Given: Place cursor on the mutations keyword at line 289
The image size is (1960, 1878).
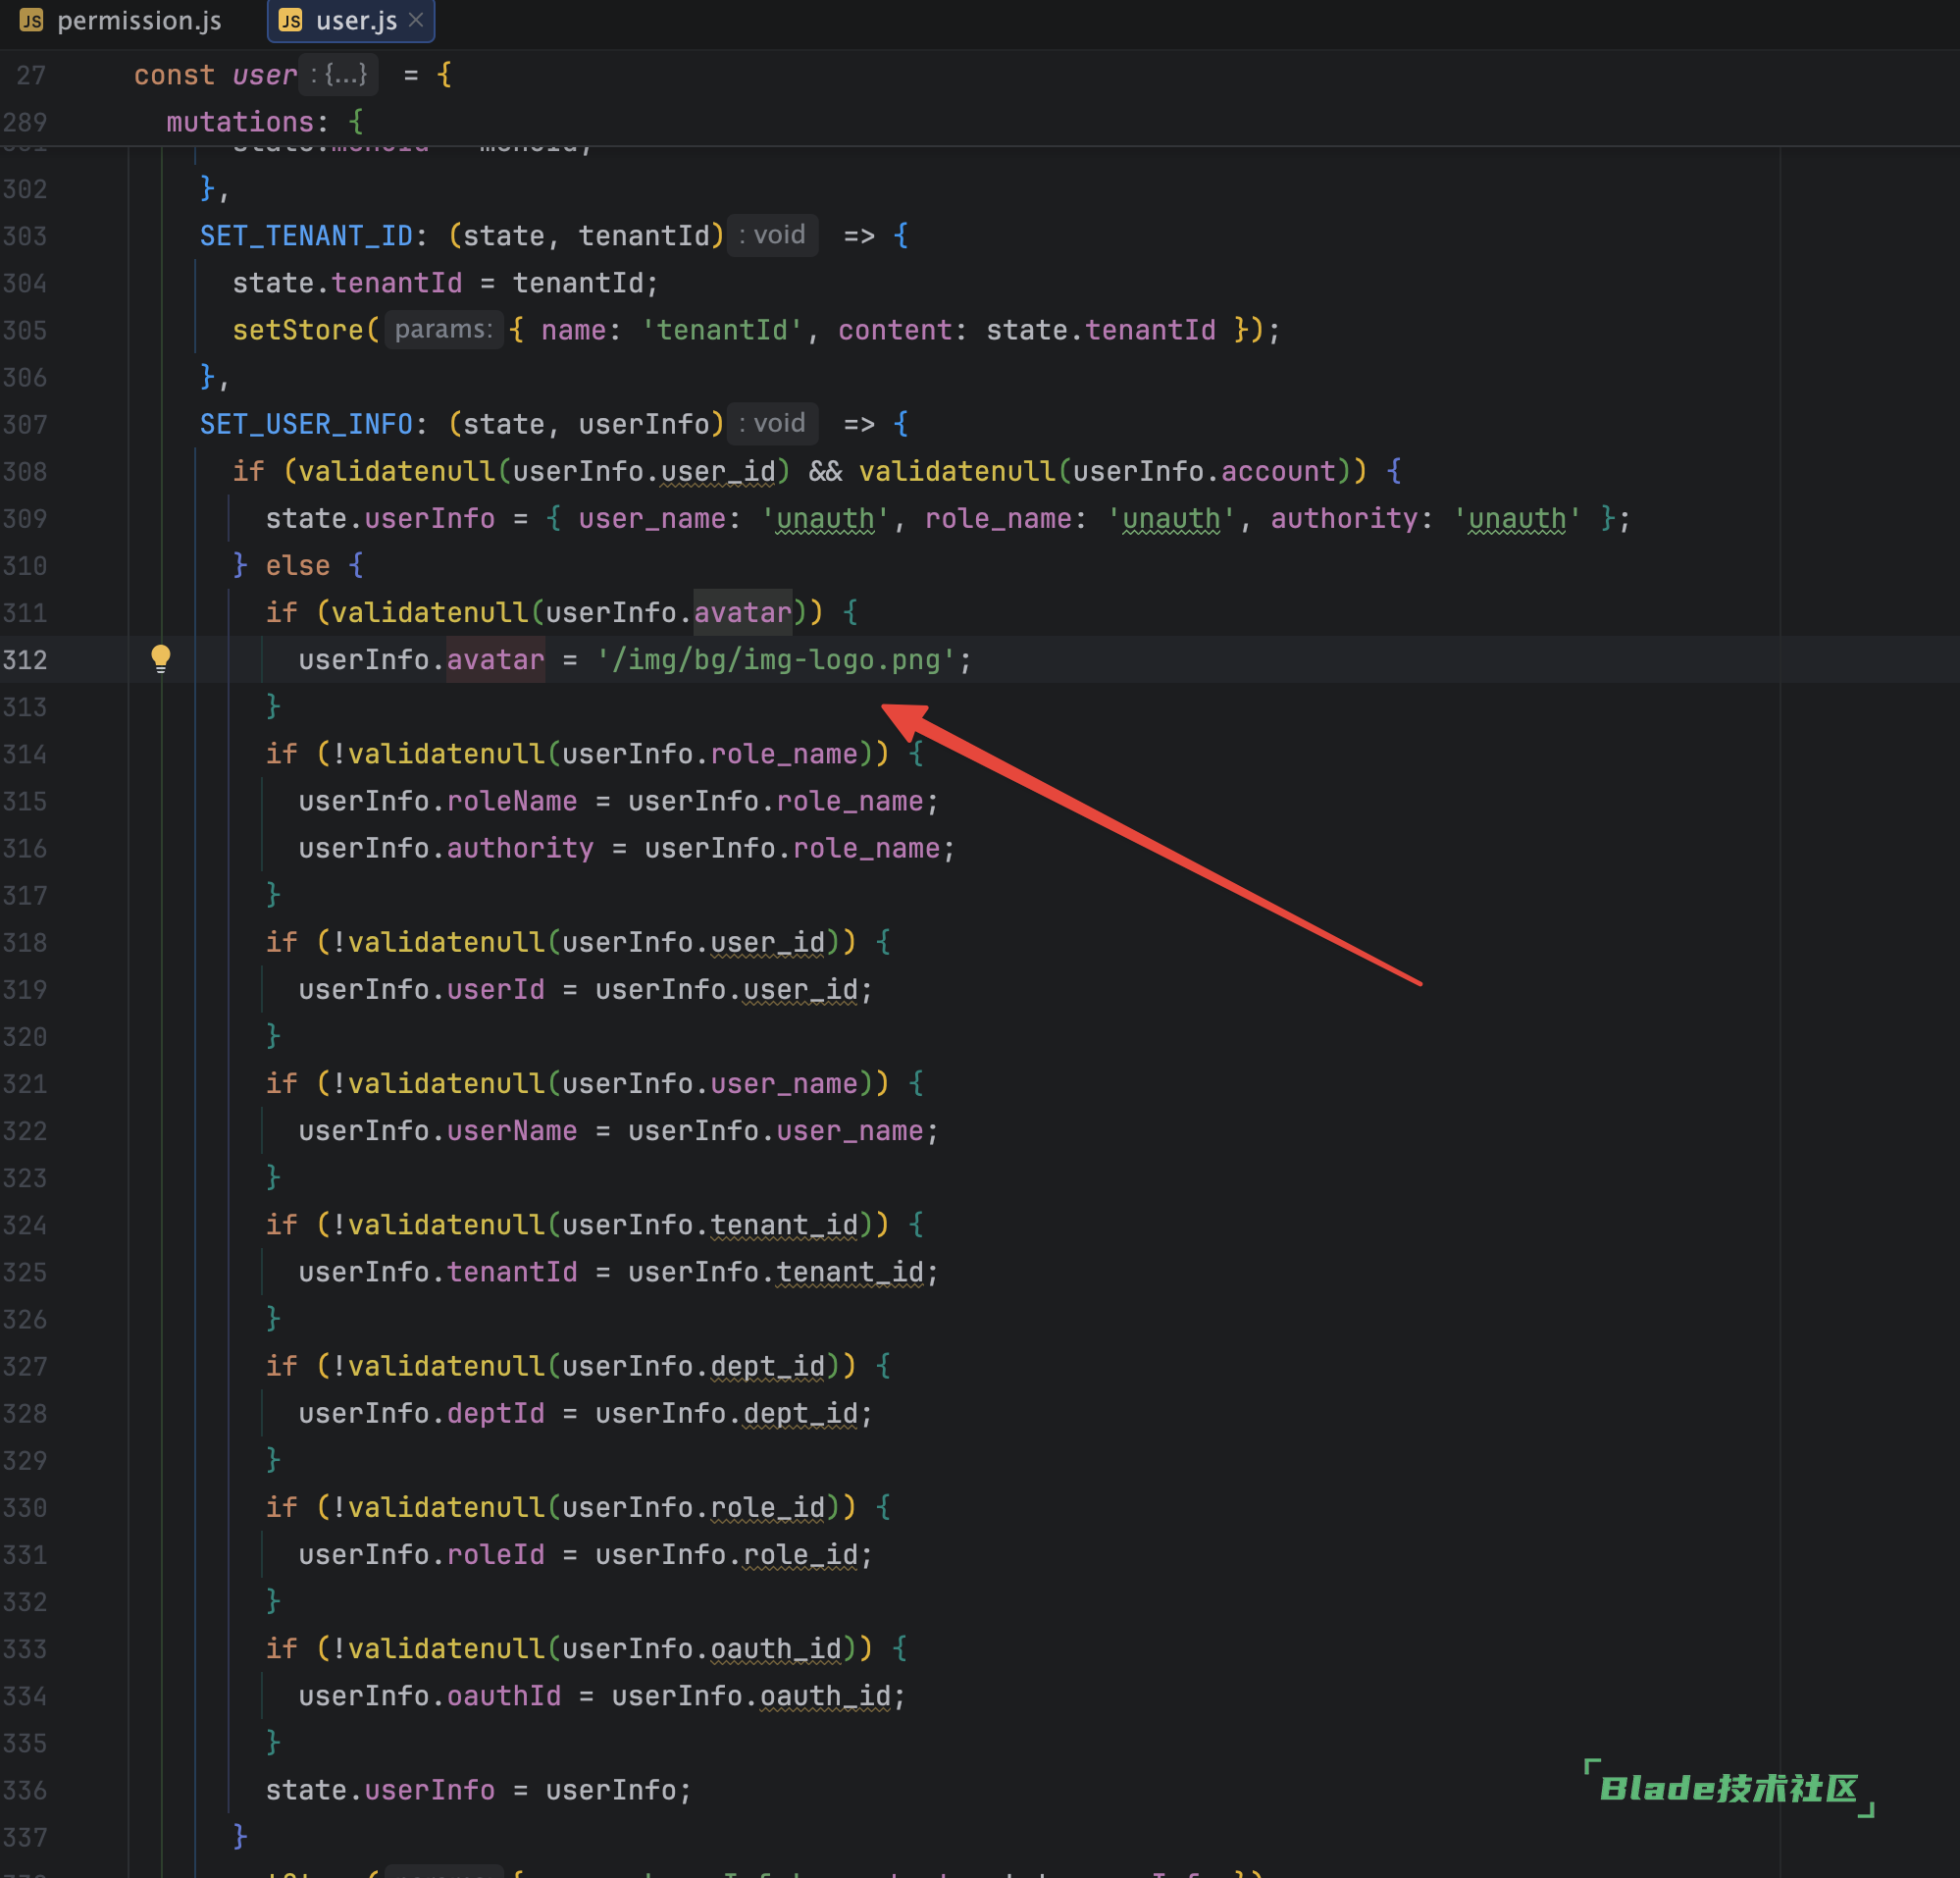Looking at the screenshot, I should pos(240,121).
